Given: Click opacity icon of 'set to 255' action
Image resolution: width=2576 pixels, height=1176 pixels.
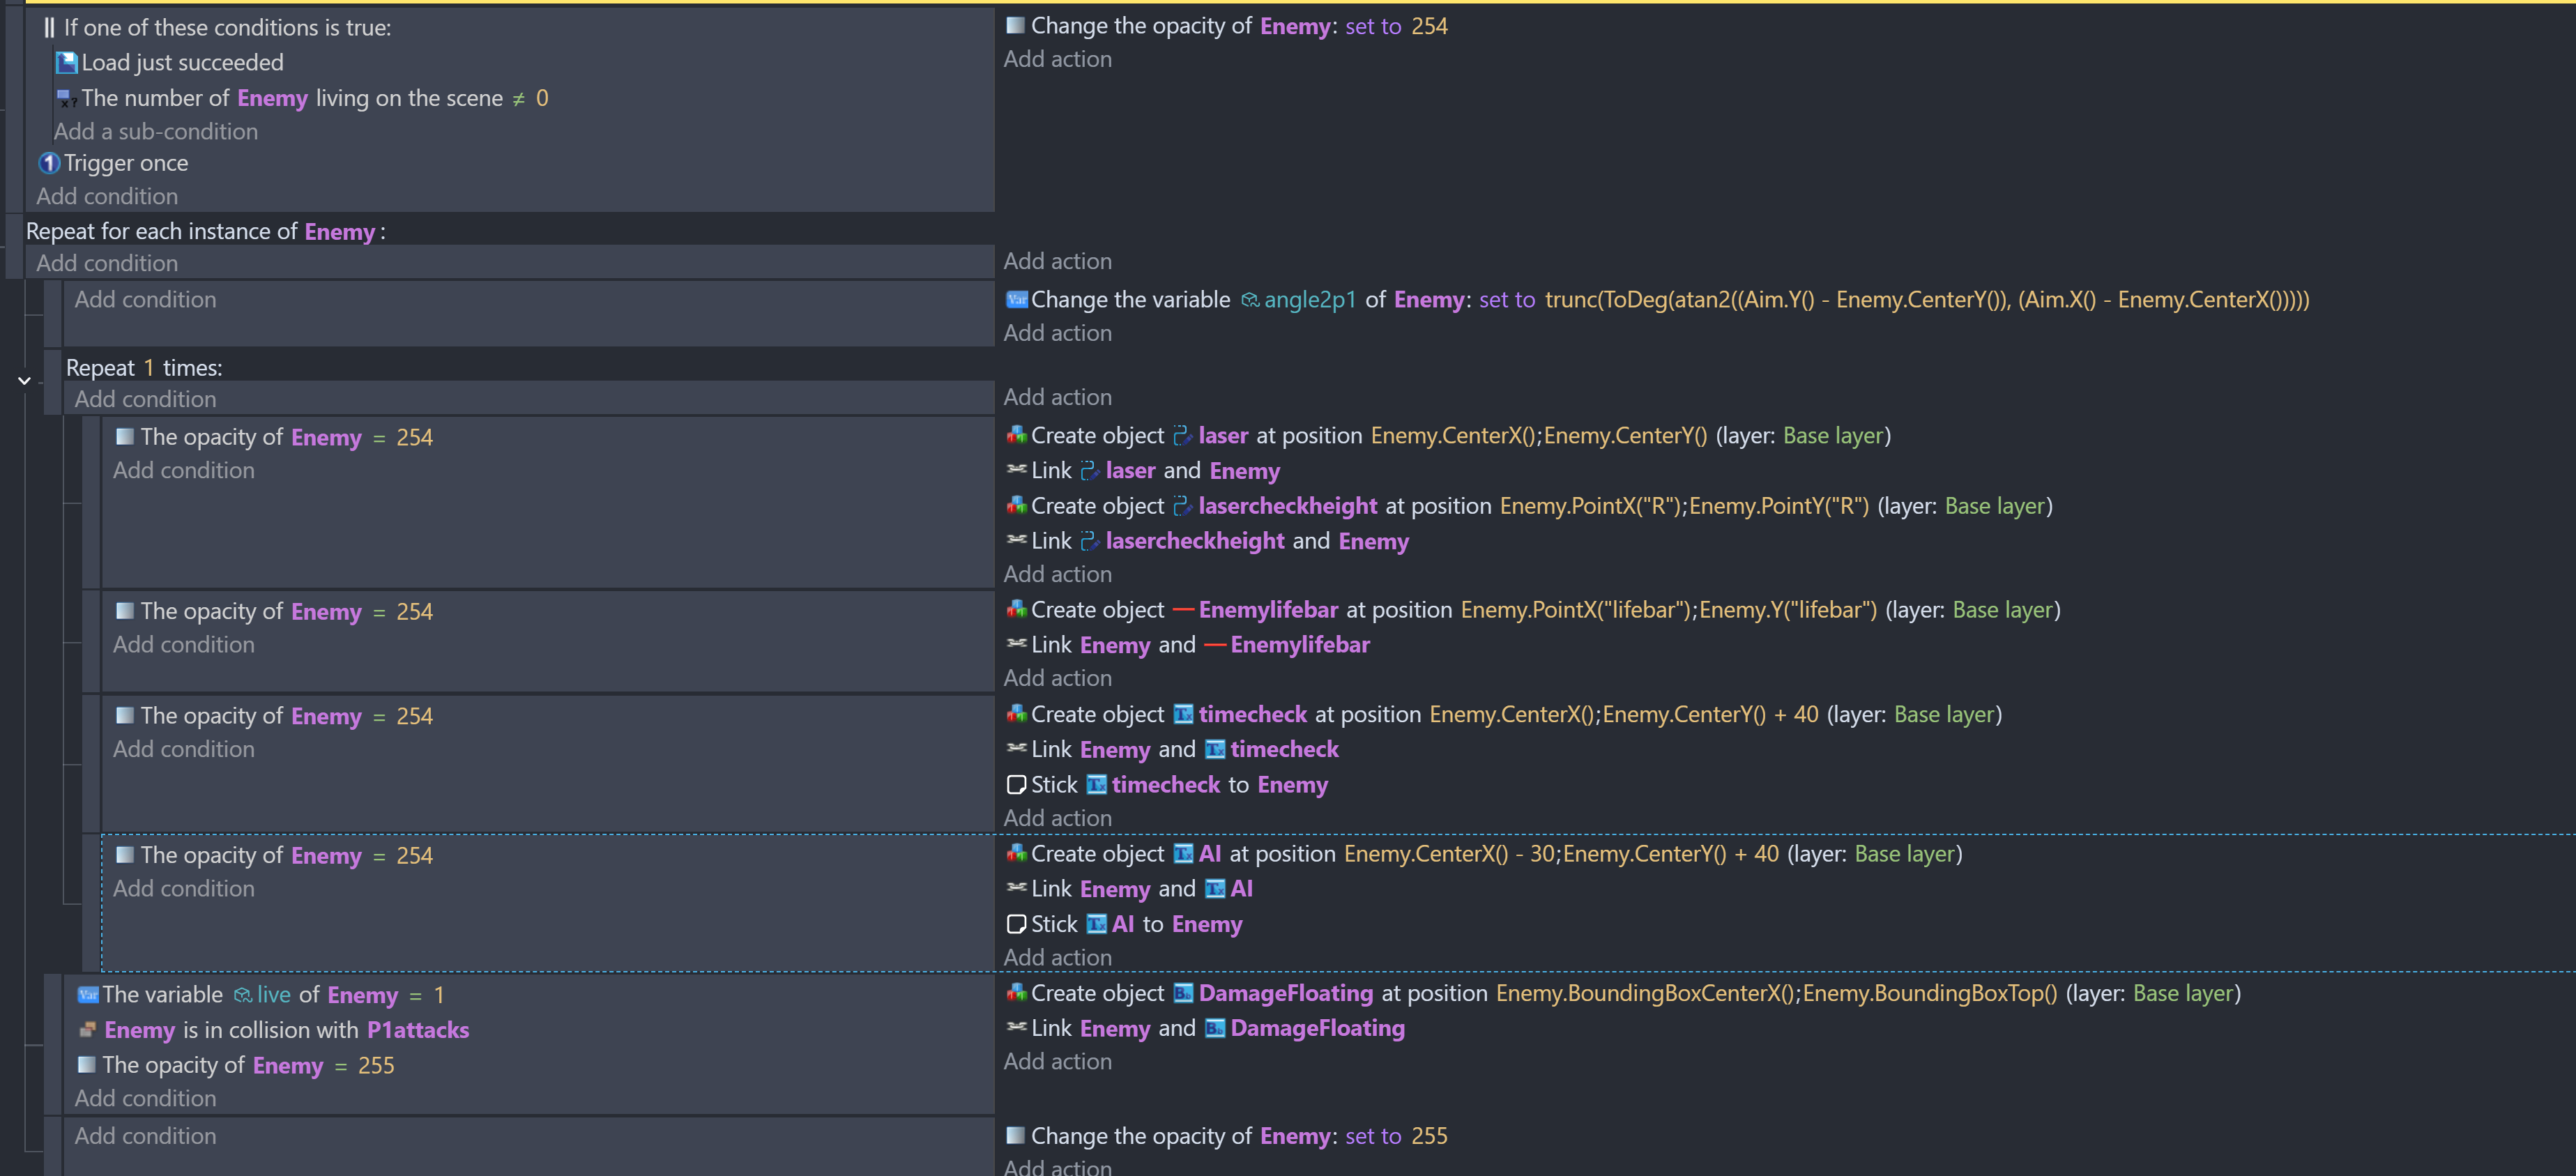Looking at the screenshot, I should coord(1015,1136).
